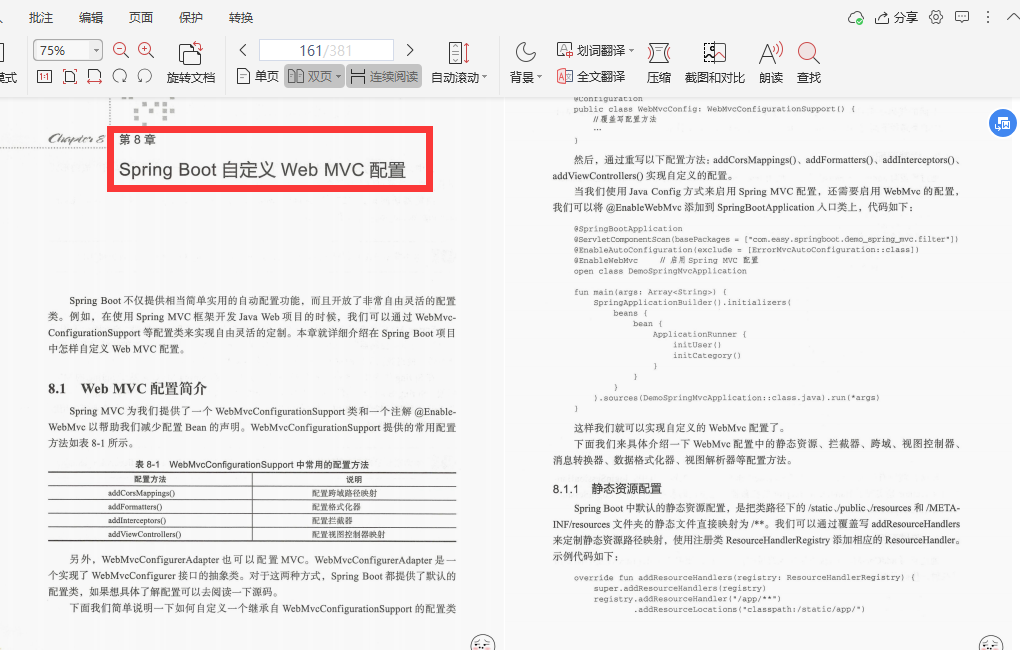Click the table cell addViewControllers()
Image resolution: width=1020 pixels, height=650 pixels.
[144, 534]
